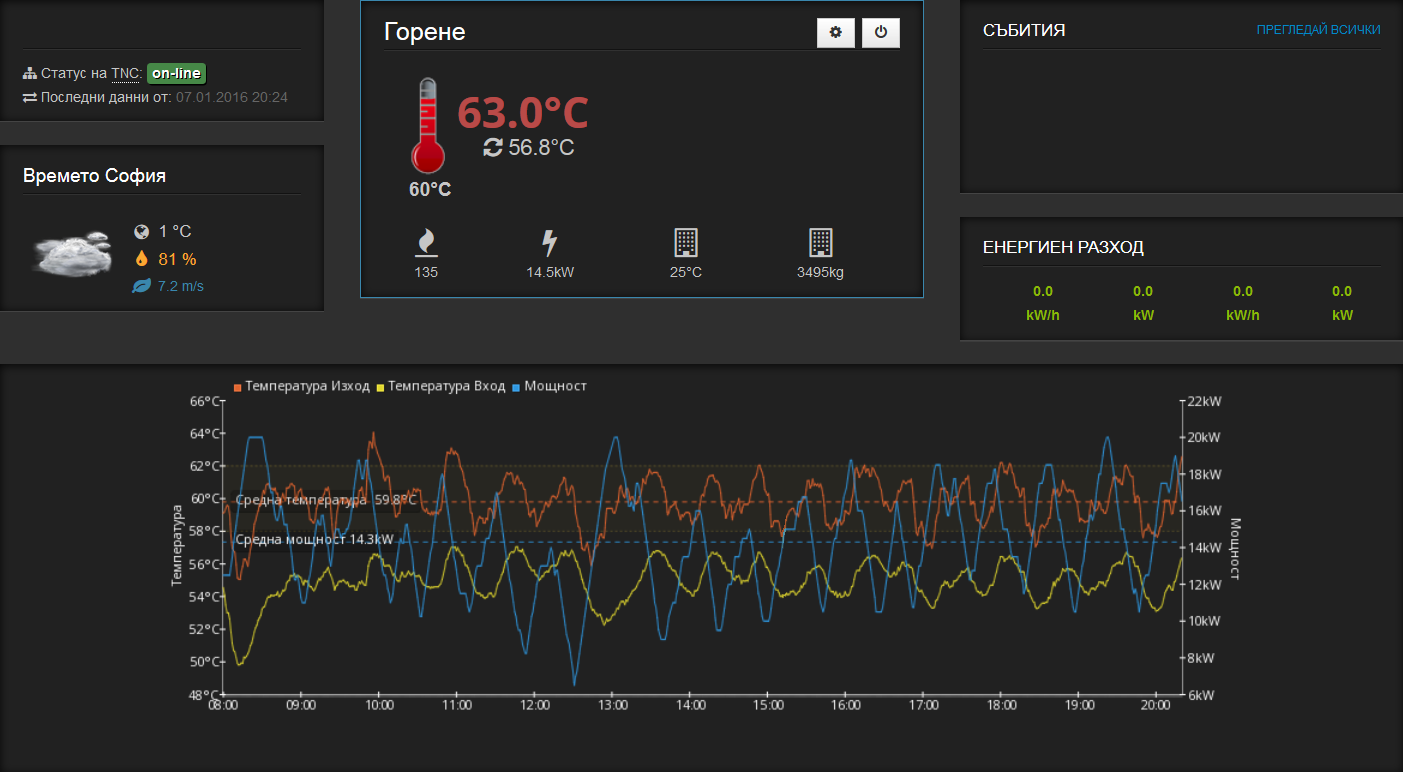Open settings with the gear button
The image size is (1403, 772).
(x=835, y=32)
